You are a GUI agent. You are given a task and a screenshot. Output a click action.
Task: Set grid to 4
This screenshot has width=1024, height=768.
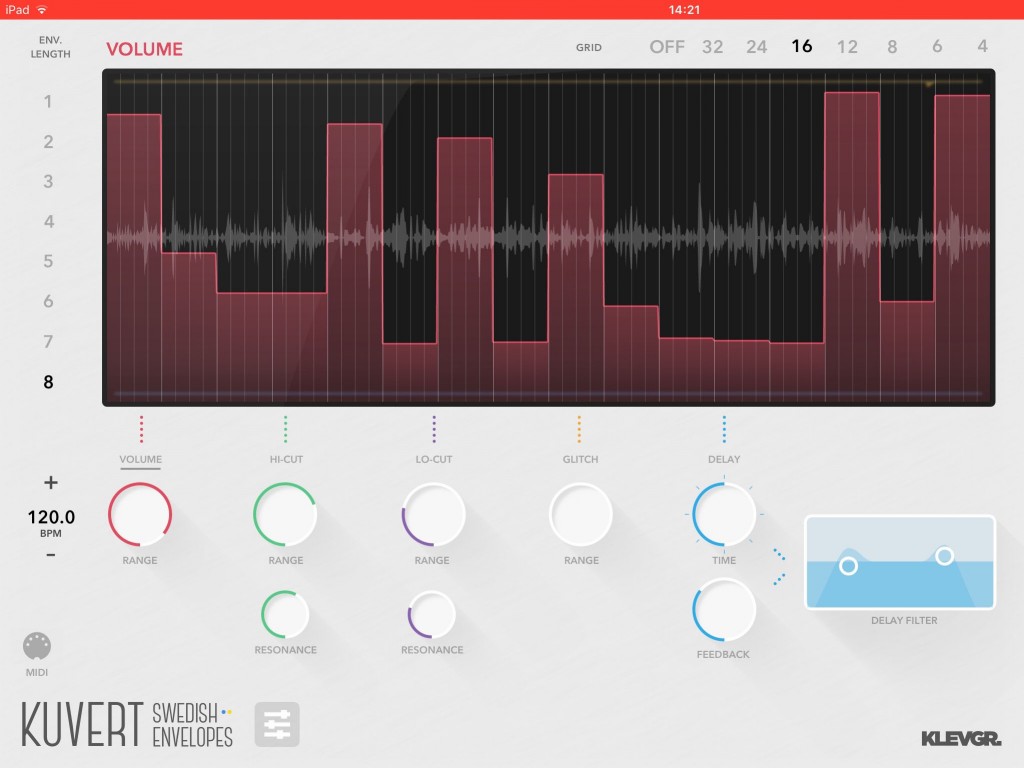(982, 46)
